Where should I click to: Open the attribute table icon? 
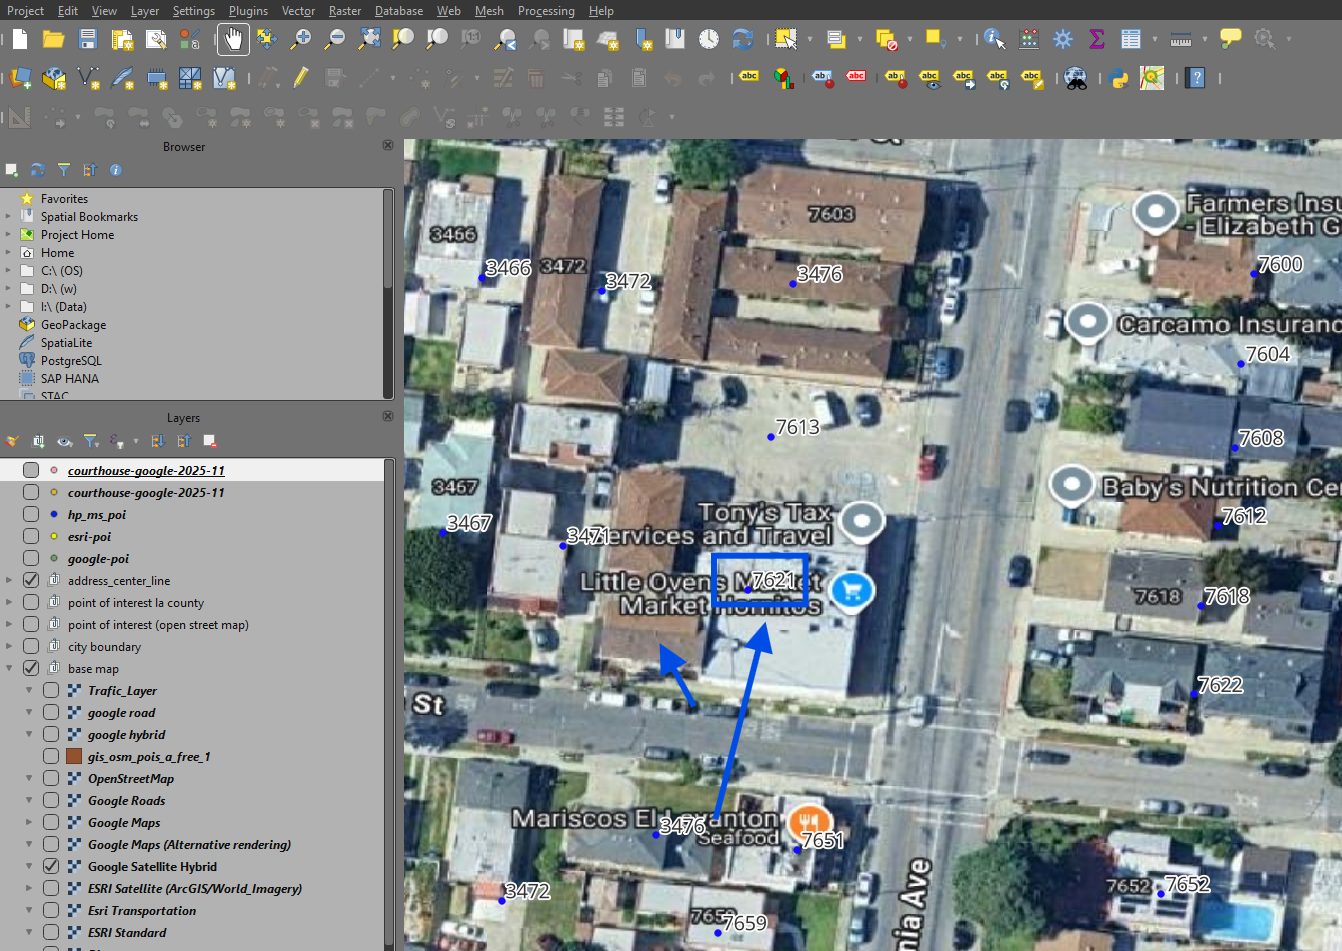coord(1131,39)
